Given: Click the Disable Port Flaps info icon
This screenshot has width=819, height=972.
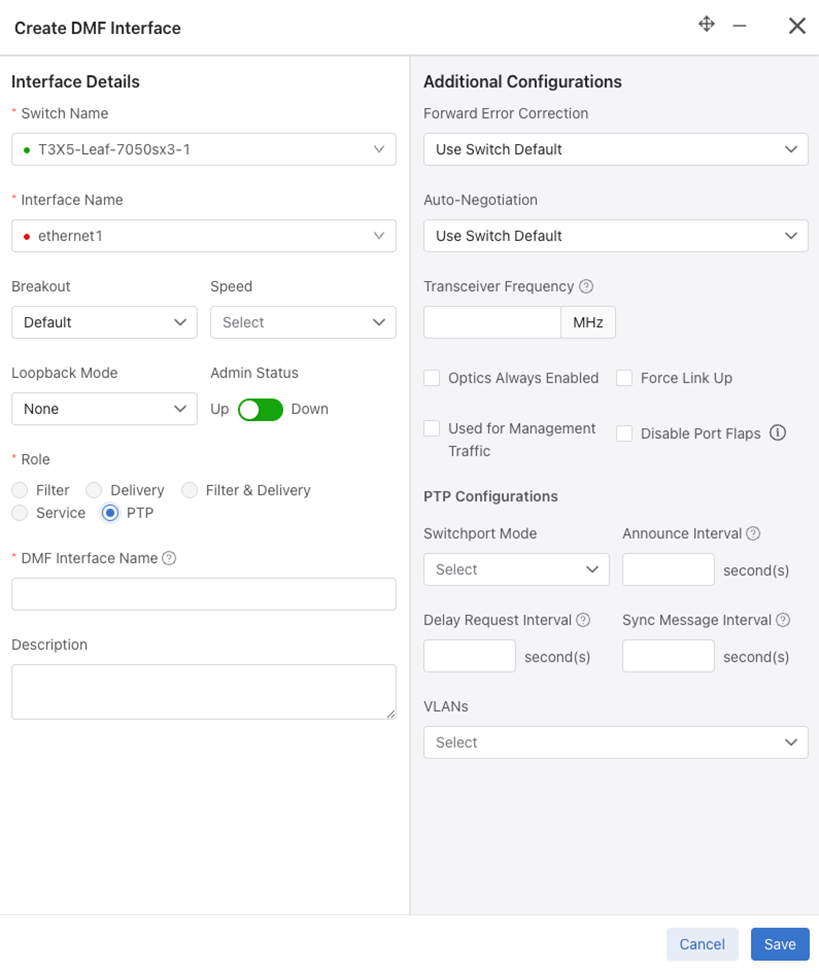Looking at the screenshot, I should (778, 433).
